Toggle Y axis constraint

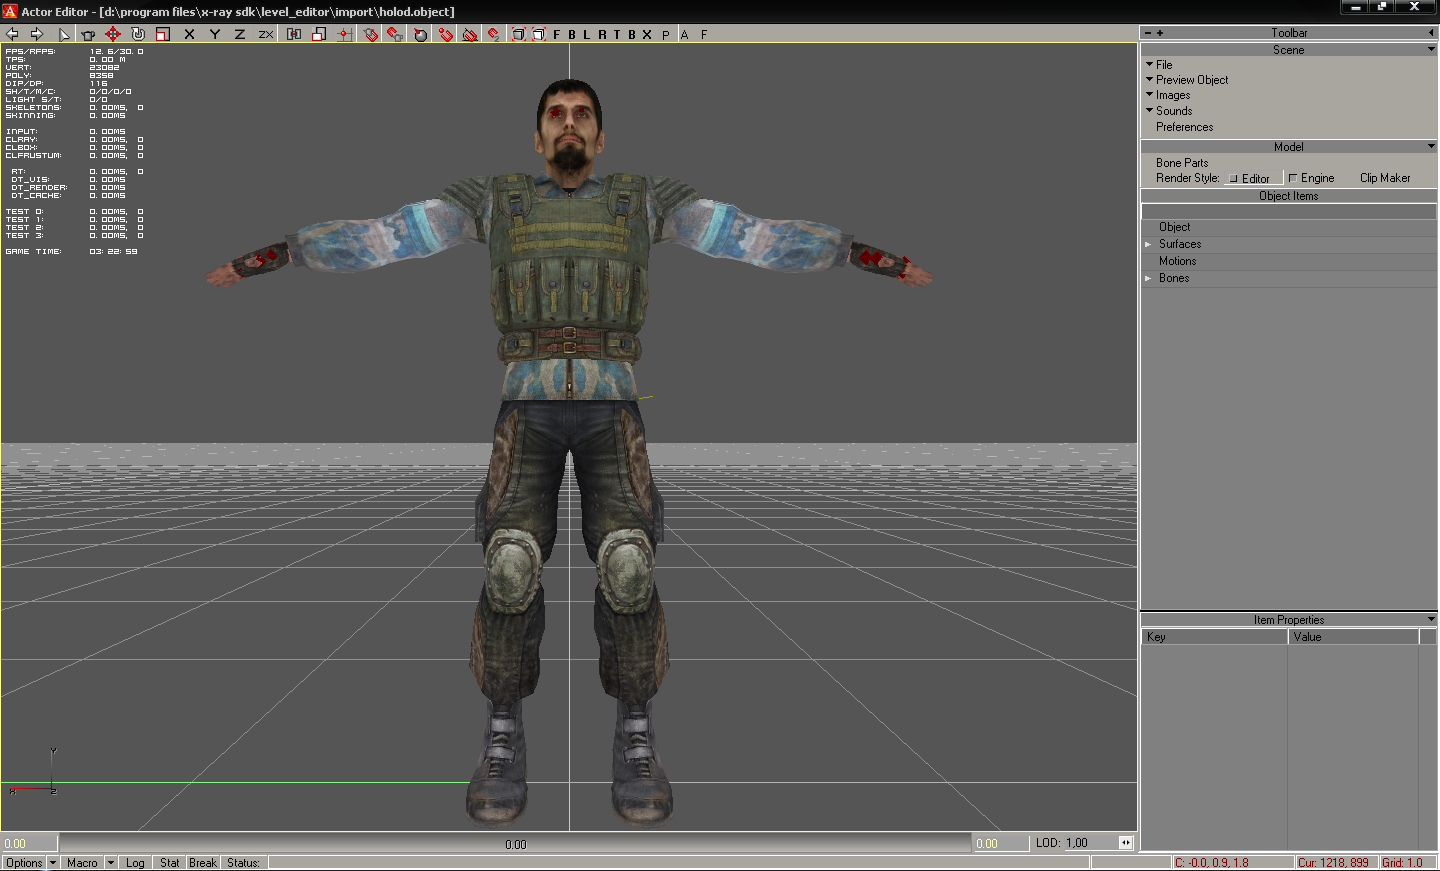tap(215, 34)
